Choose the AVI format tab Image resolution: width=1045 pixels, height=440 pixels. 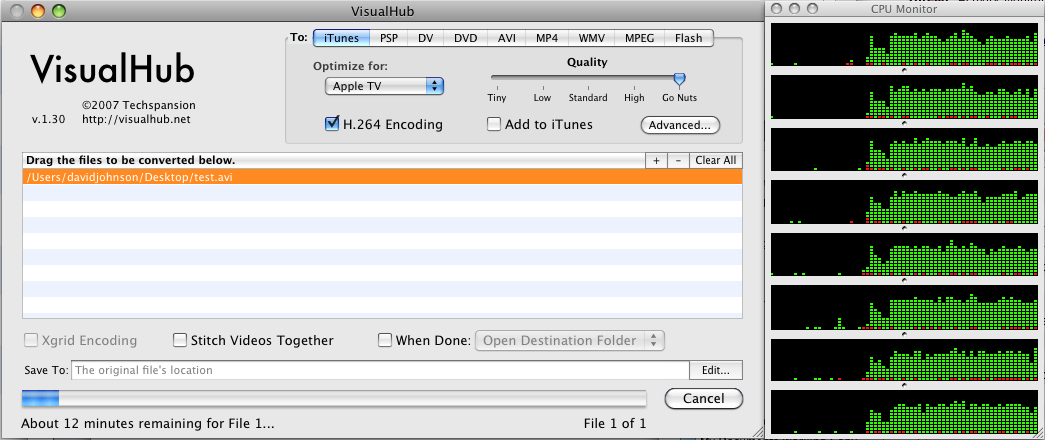coord(507,38)
